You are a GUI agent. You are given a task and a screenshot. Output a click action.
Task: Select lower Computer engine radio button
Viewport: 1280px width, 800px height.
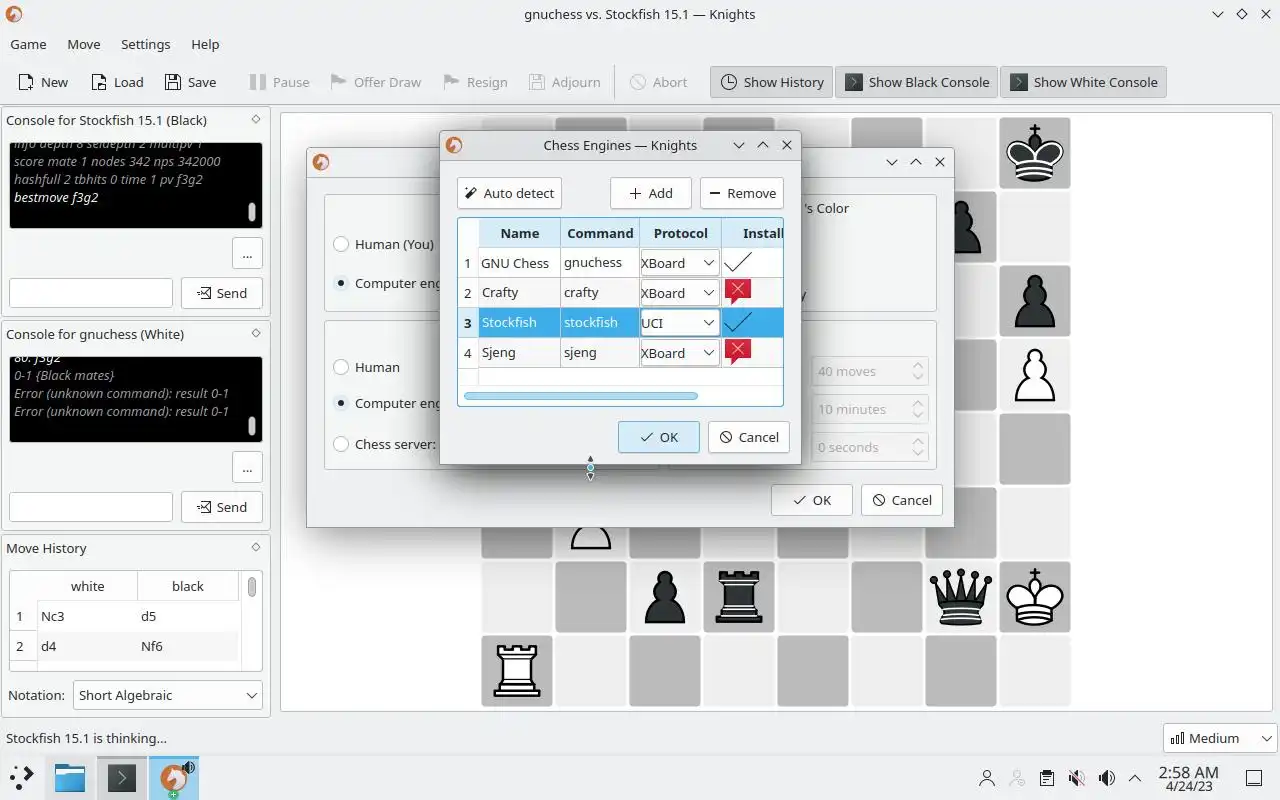341,403
